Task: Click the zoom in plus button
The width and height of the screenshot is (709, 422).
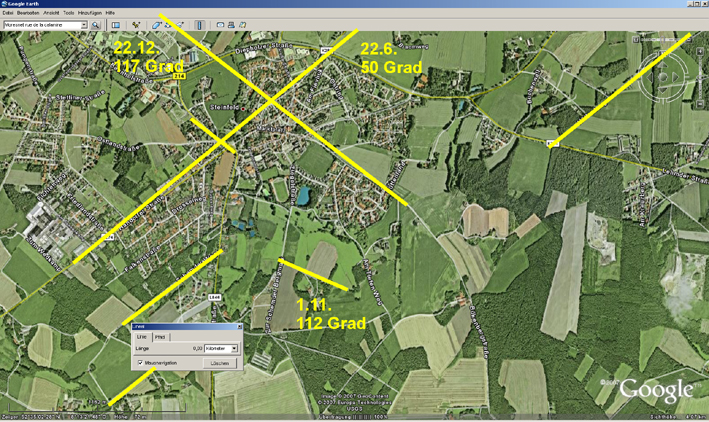Action: point(700,52)
